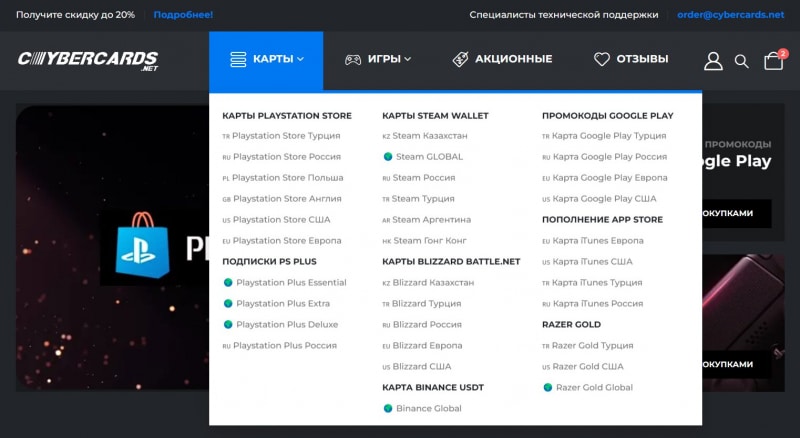This screenshot has width=800, height=438.
Task: Select Playstation Store Польша
Action: coord(283,178)
